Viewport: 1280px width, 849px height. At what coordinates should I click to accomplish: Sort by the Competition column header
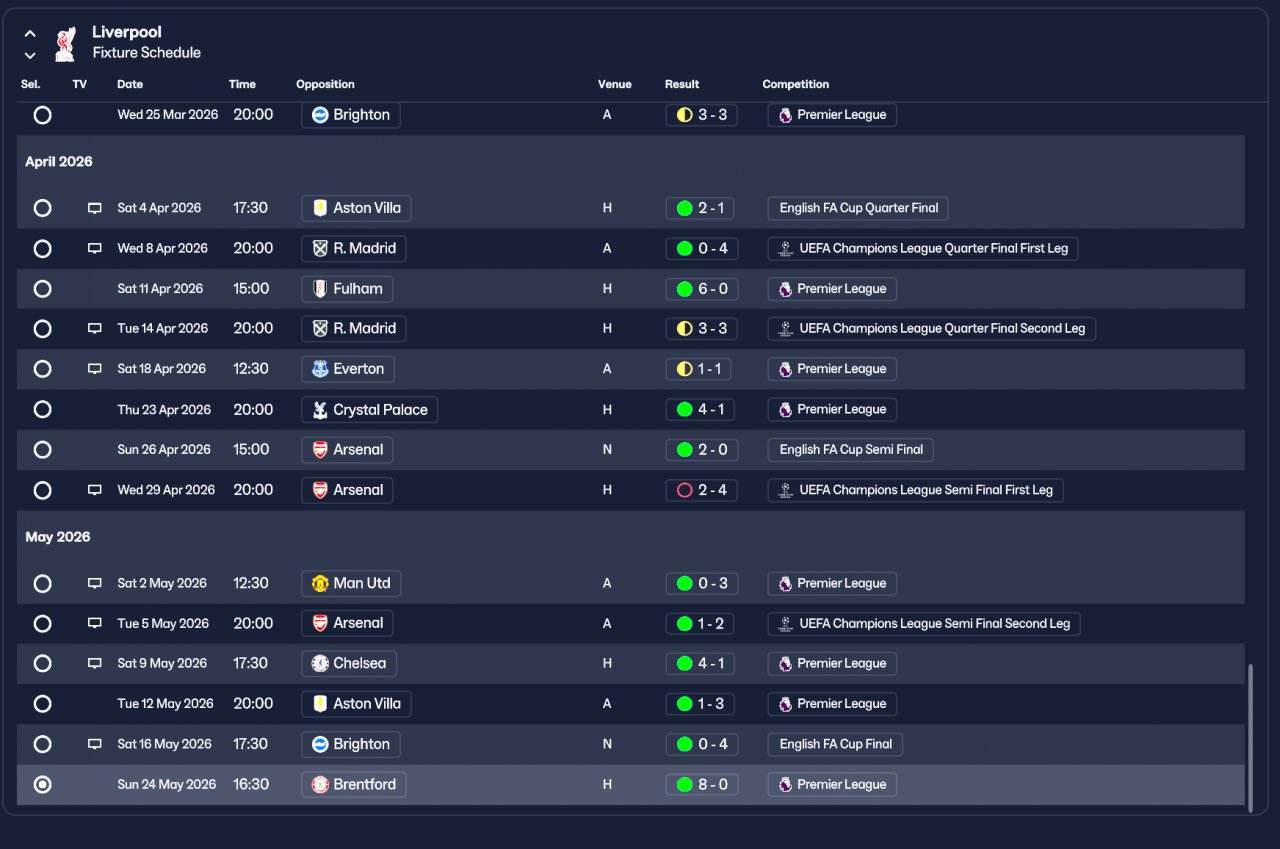[796, 84]
